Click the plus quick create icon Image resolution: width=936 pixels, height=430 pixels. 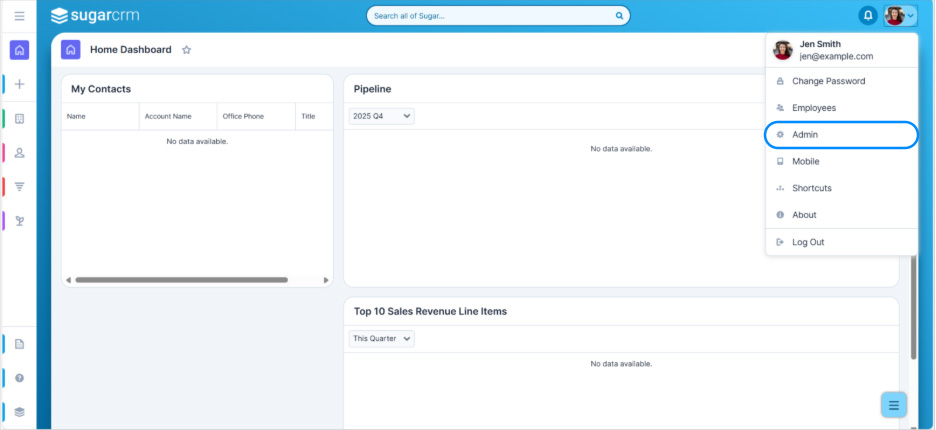(19, 84)
